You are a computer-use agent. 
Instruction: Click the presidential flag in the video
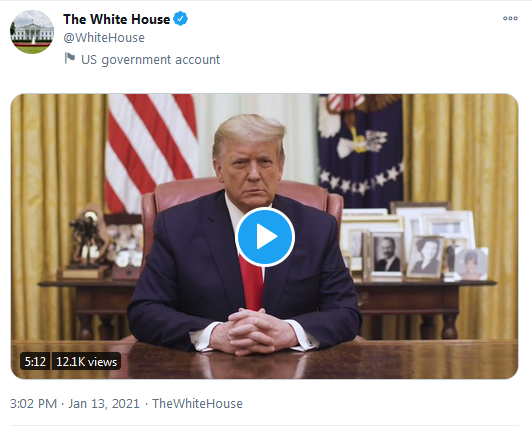(x=361, y=149)
